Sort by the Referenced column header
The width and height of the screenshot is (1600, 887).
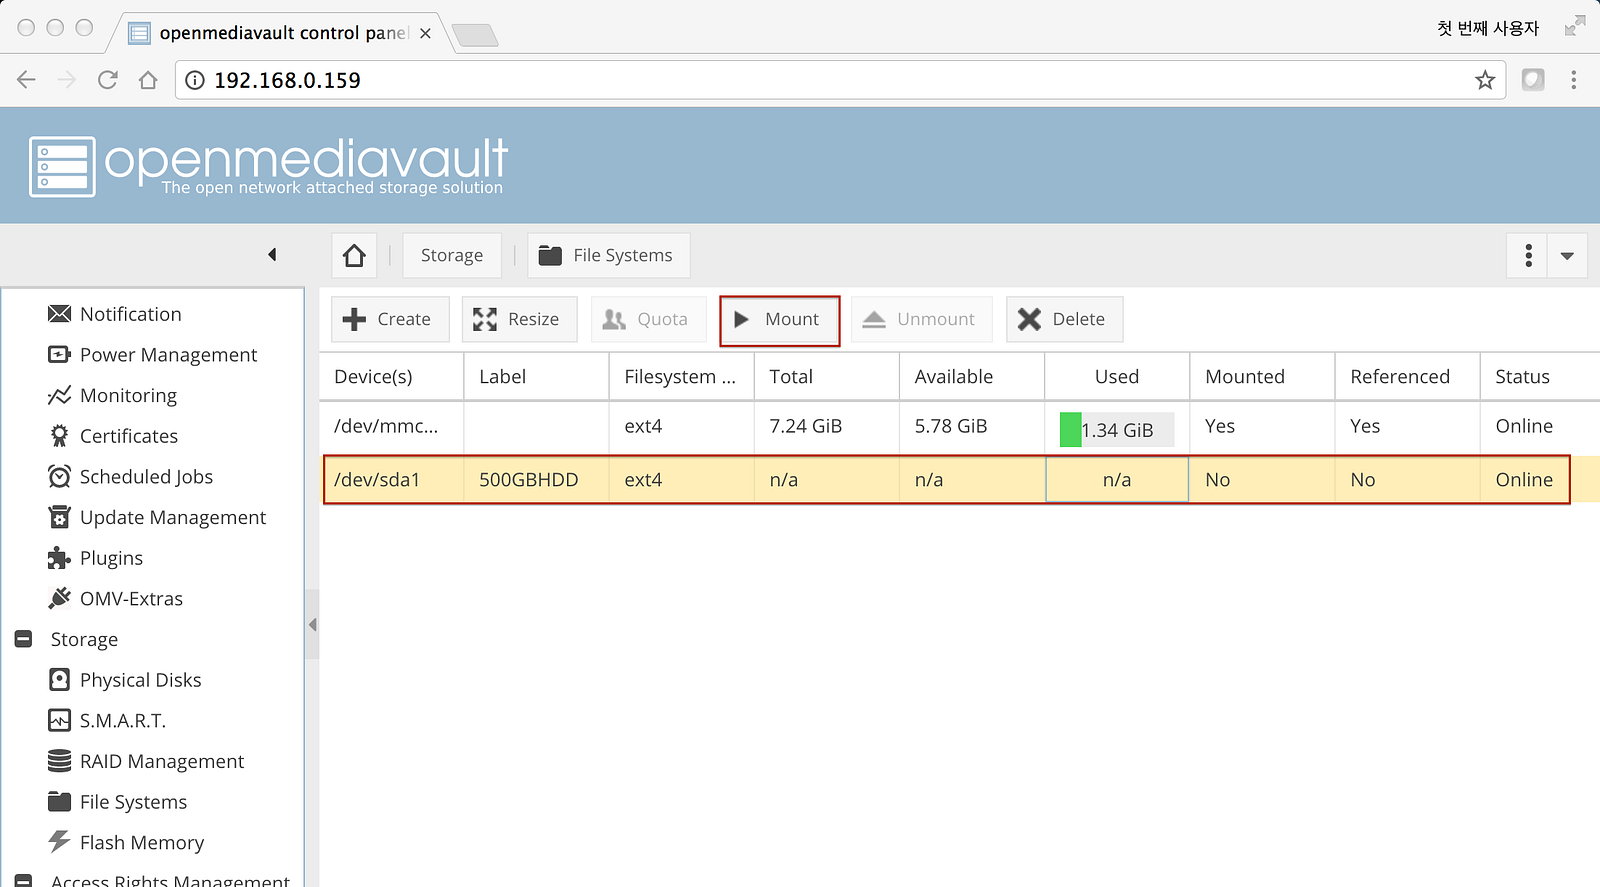click(x=1407, y=377)
